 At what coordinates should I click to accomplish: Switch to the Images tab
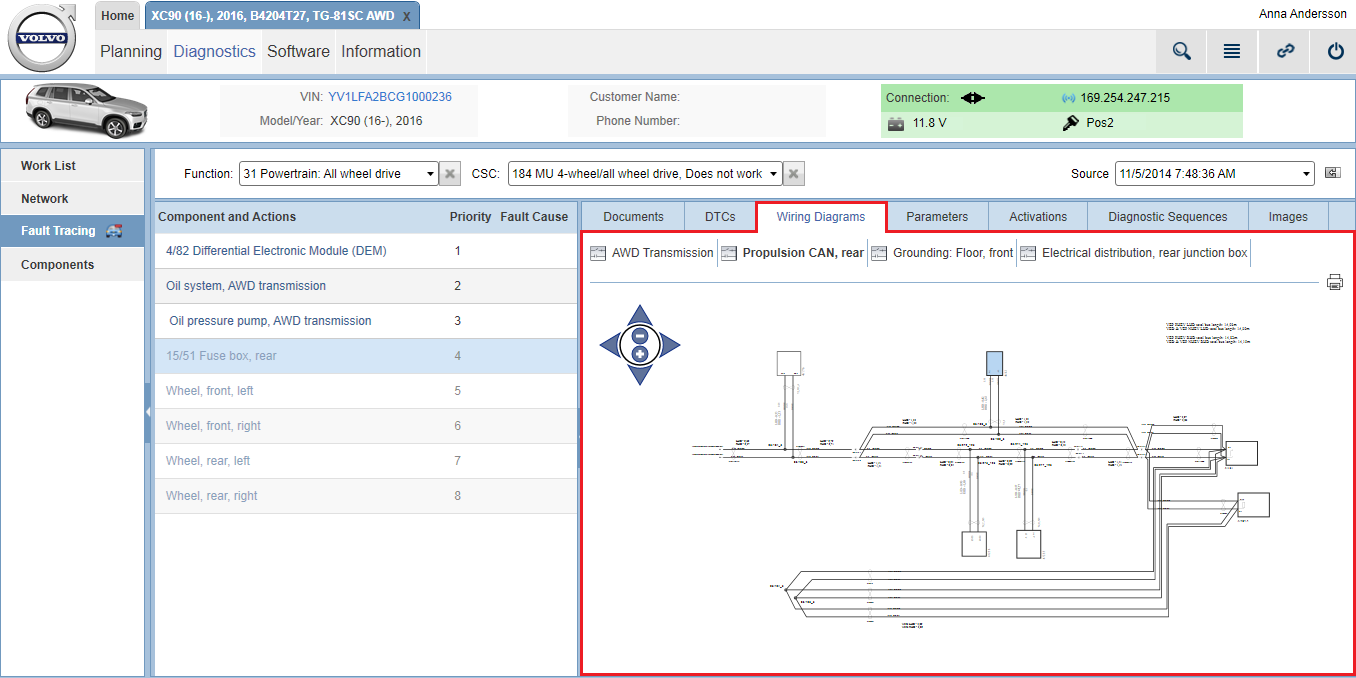(x=1288, y=217)
